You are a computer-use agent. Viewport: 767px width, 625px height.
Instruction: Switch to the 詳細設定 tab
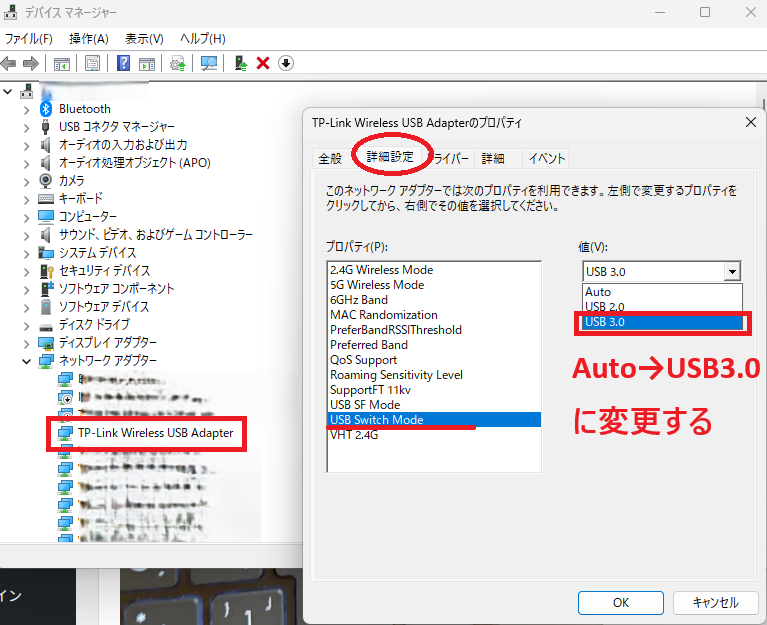(390, 156)
